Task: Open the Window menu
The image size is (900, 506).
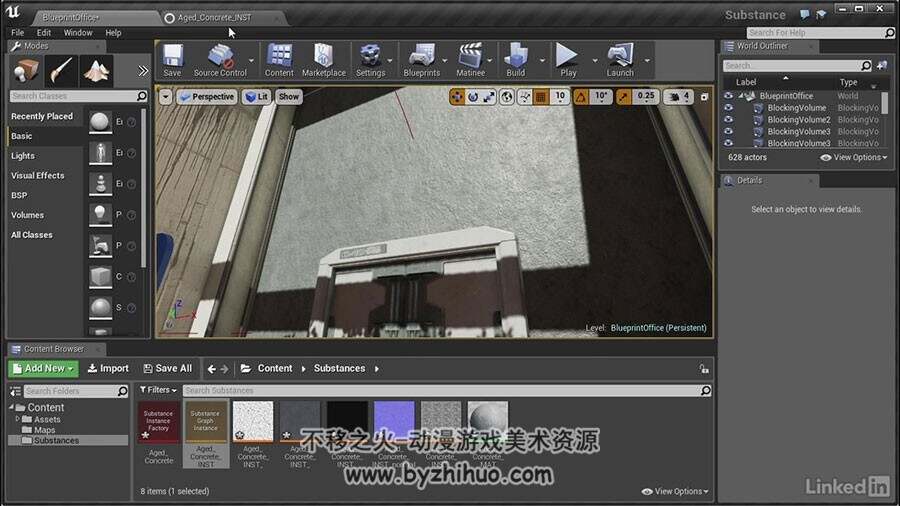Action: [78, 33]
